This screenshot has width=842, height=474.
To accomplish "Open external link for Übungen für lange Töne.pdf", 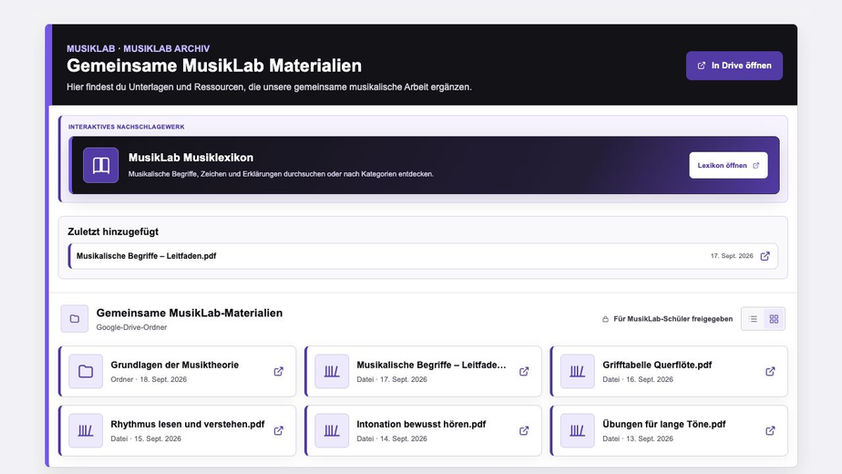I will click(x=770, y=431).
